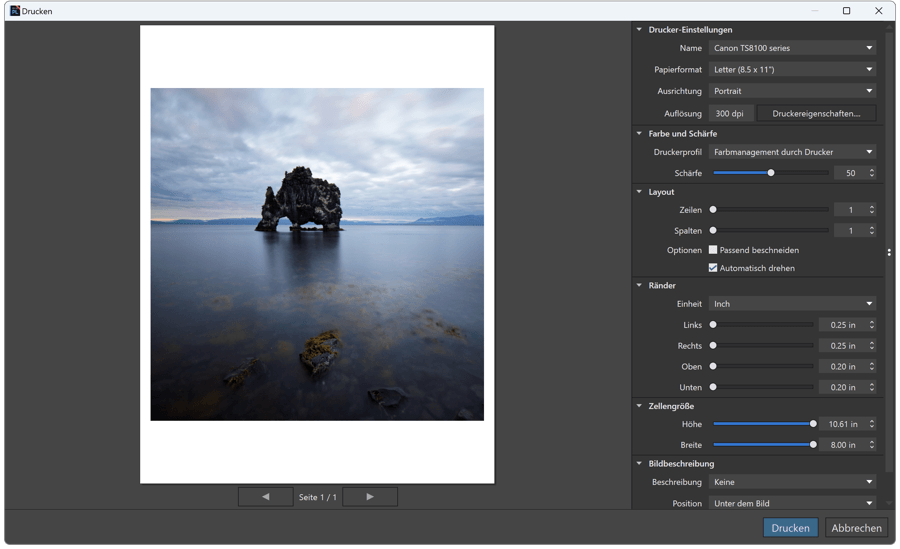Click the Zeilen stepper arrows
The height and width of the screenshot is (549, 900).
click(x=871, y=210)
